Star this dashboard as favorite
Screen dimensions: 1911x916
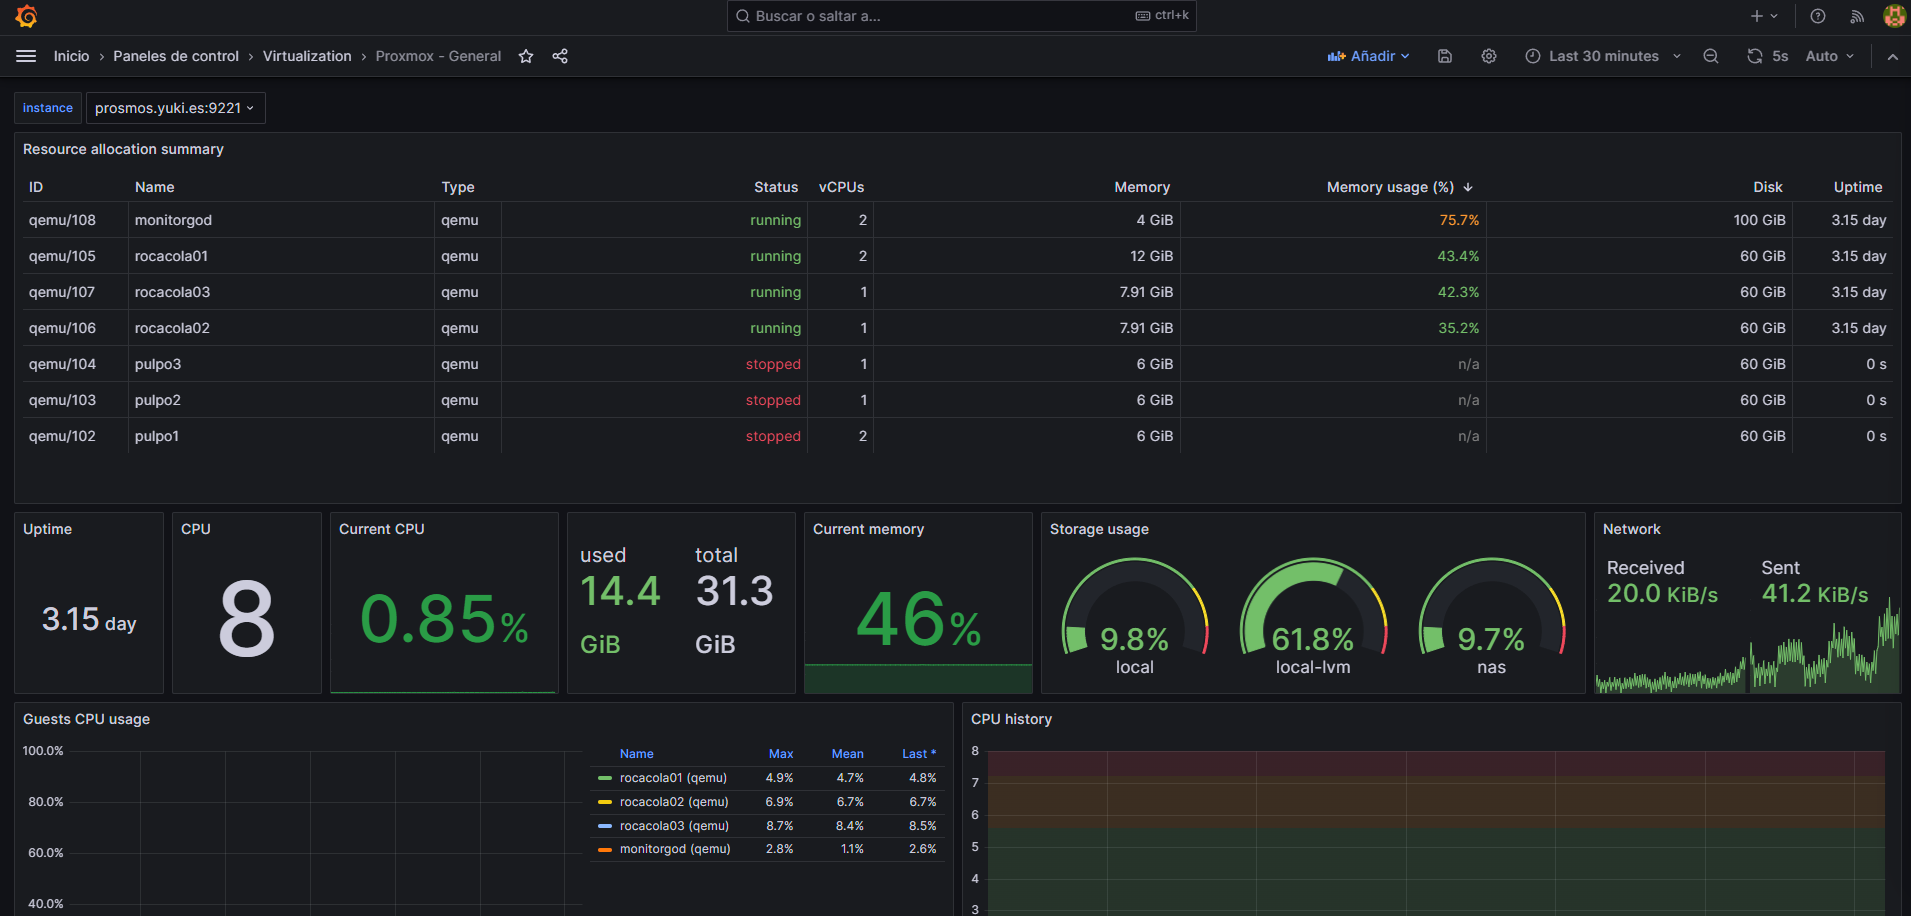(526, 56)
